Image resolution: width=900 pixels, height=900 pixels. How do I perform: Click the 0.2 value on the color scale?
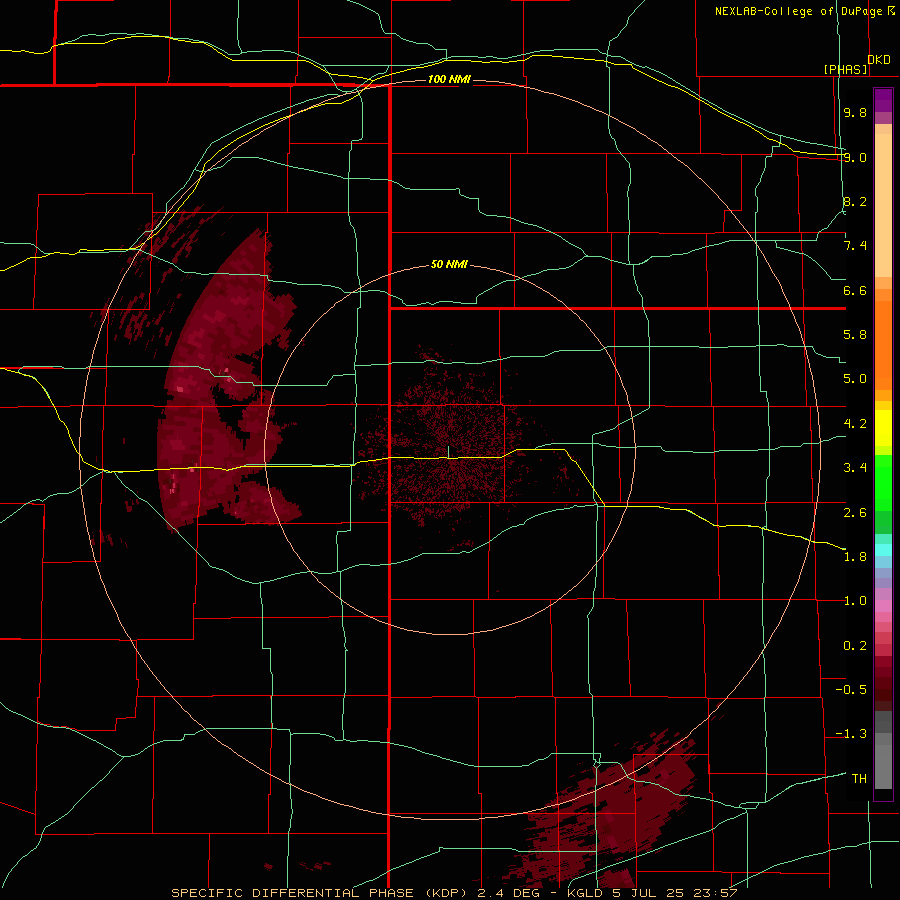(855, 645)
